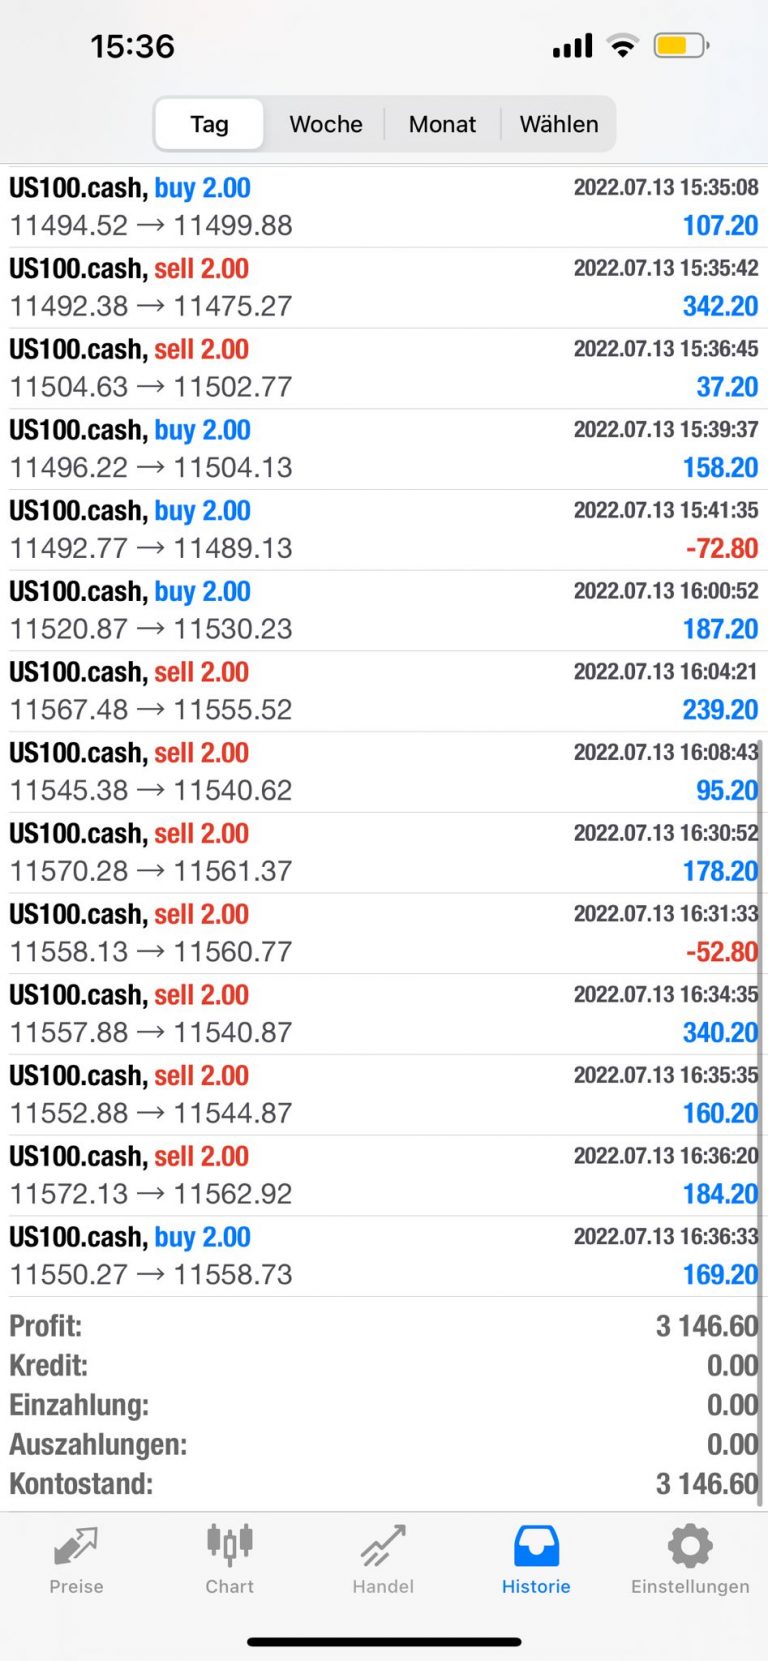Image resolution: width=768 pixels, height=1661 pixels.
Task: Open the Wählen custom period option
Action: 559,124
